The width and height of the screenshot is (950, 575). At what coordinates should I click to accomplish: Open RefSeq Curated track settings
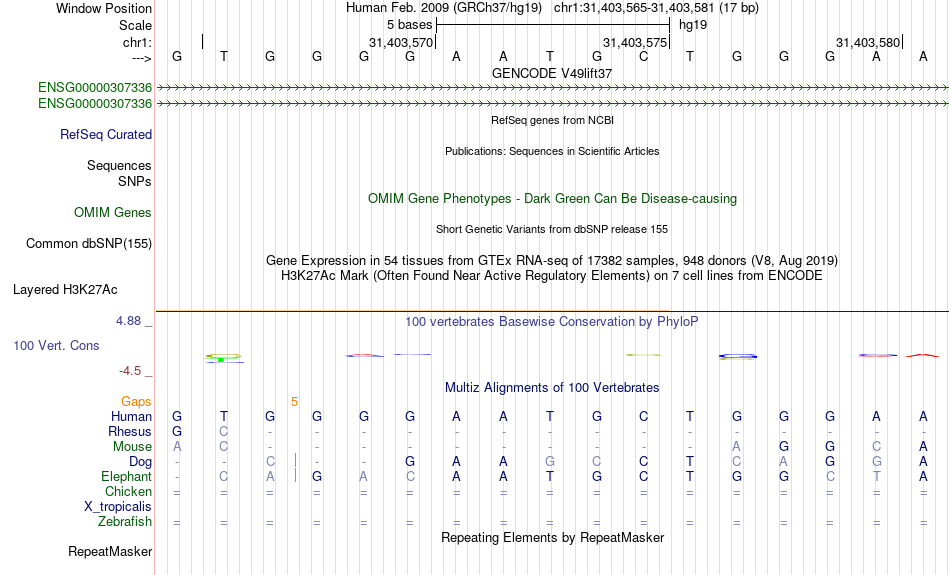point(105,135)
